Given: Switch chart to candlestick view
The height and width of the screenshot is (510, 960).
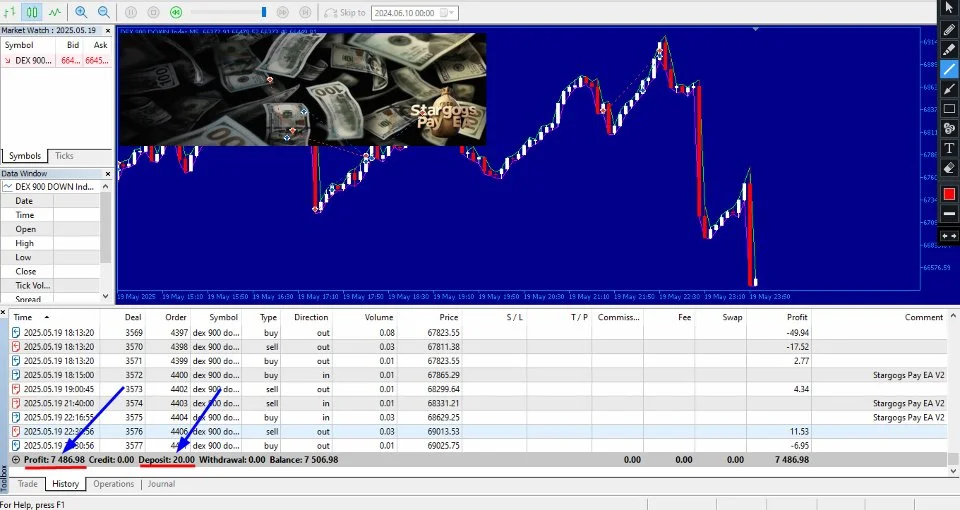Looking at the screenshot, I should 32,12.
